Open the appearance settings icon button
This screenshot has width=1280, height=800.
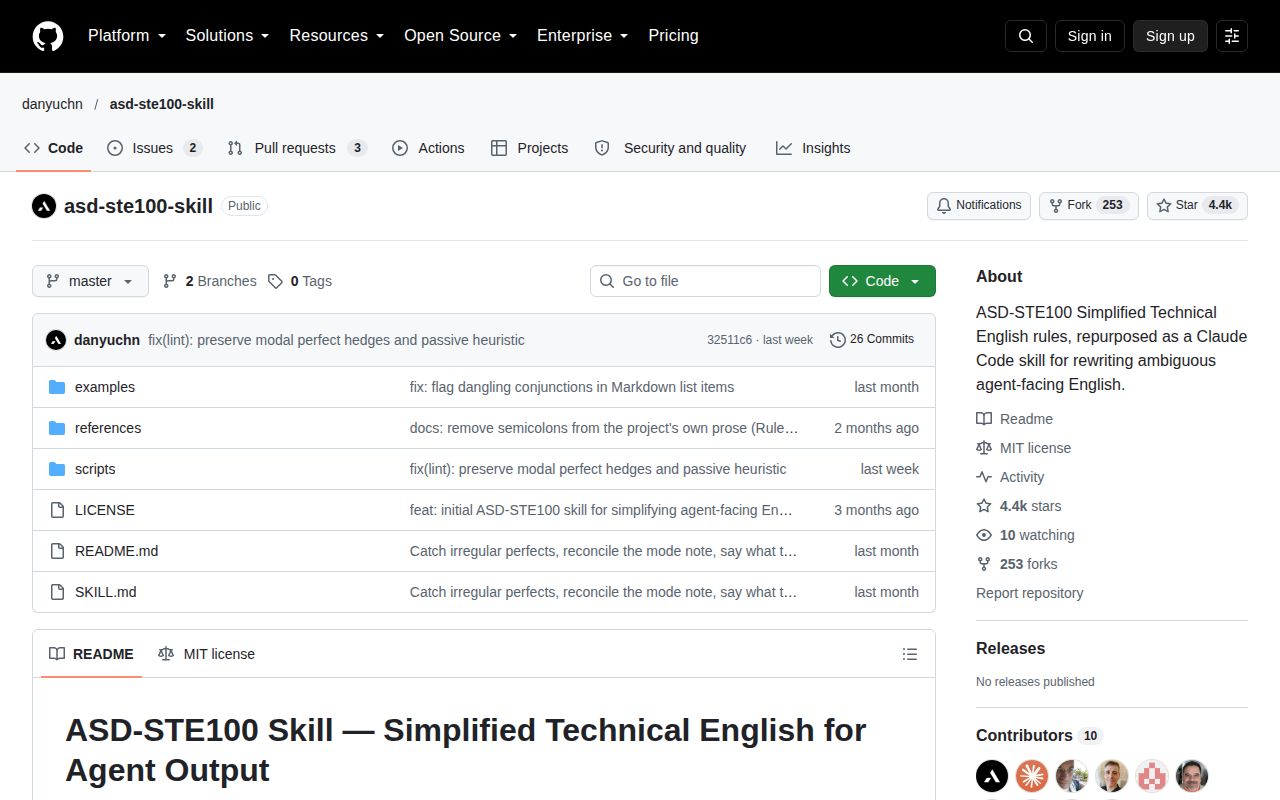point(1232,36)
